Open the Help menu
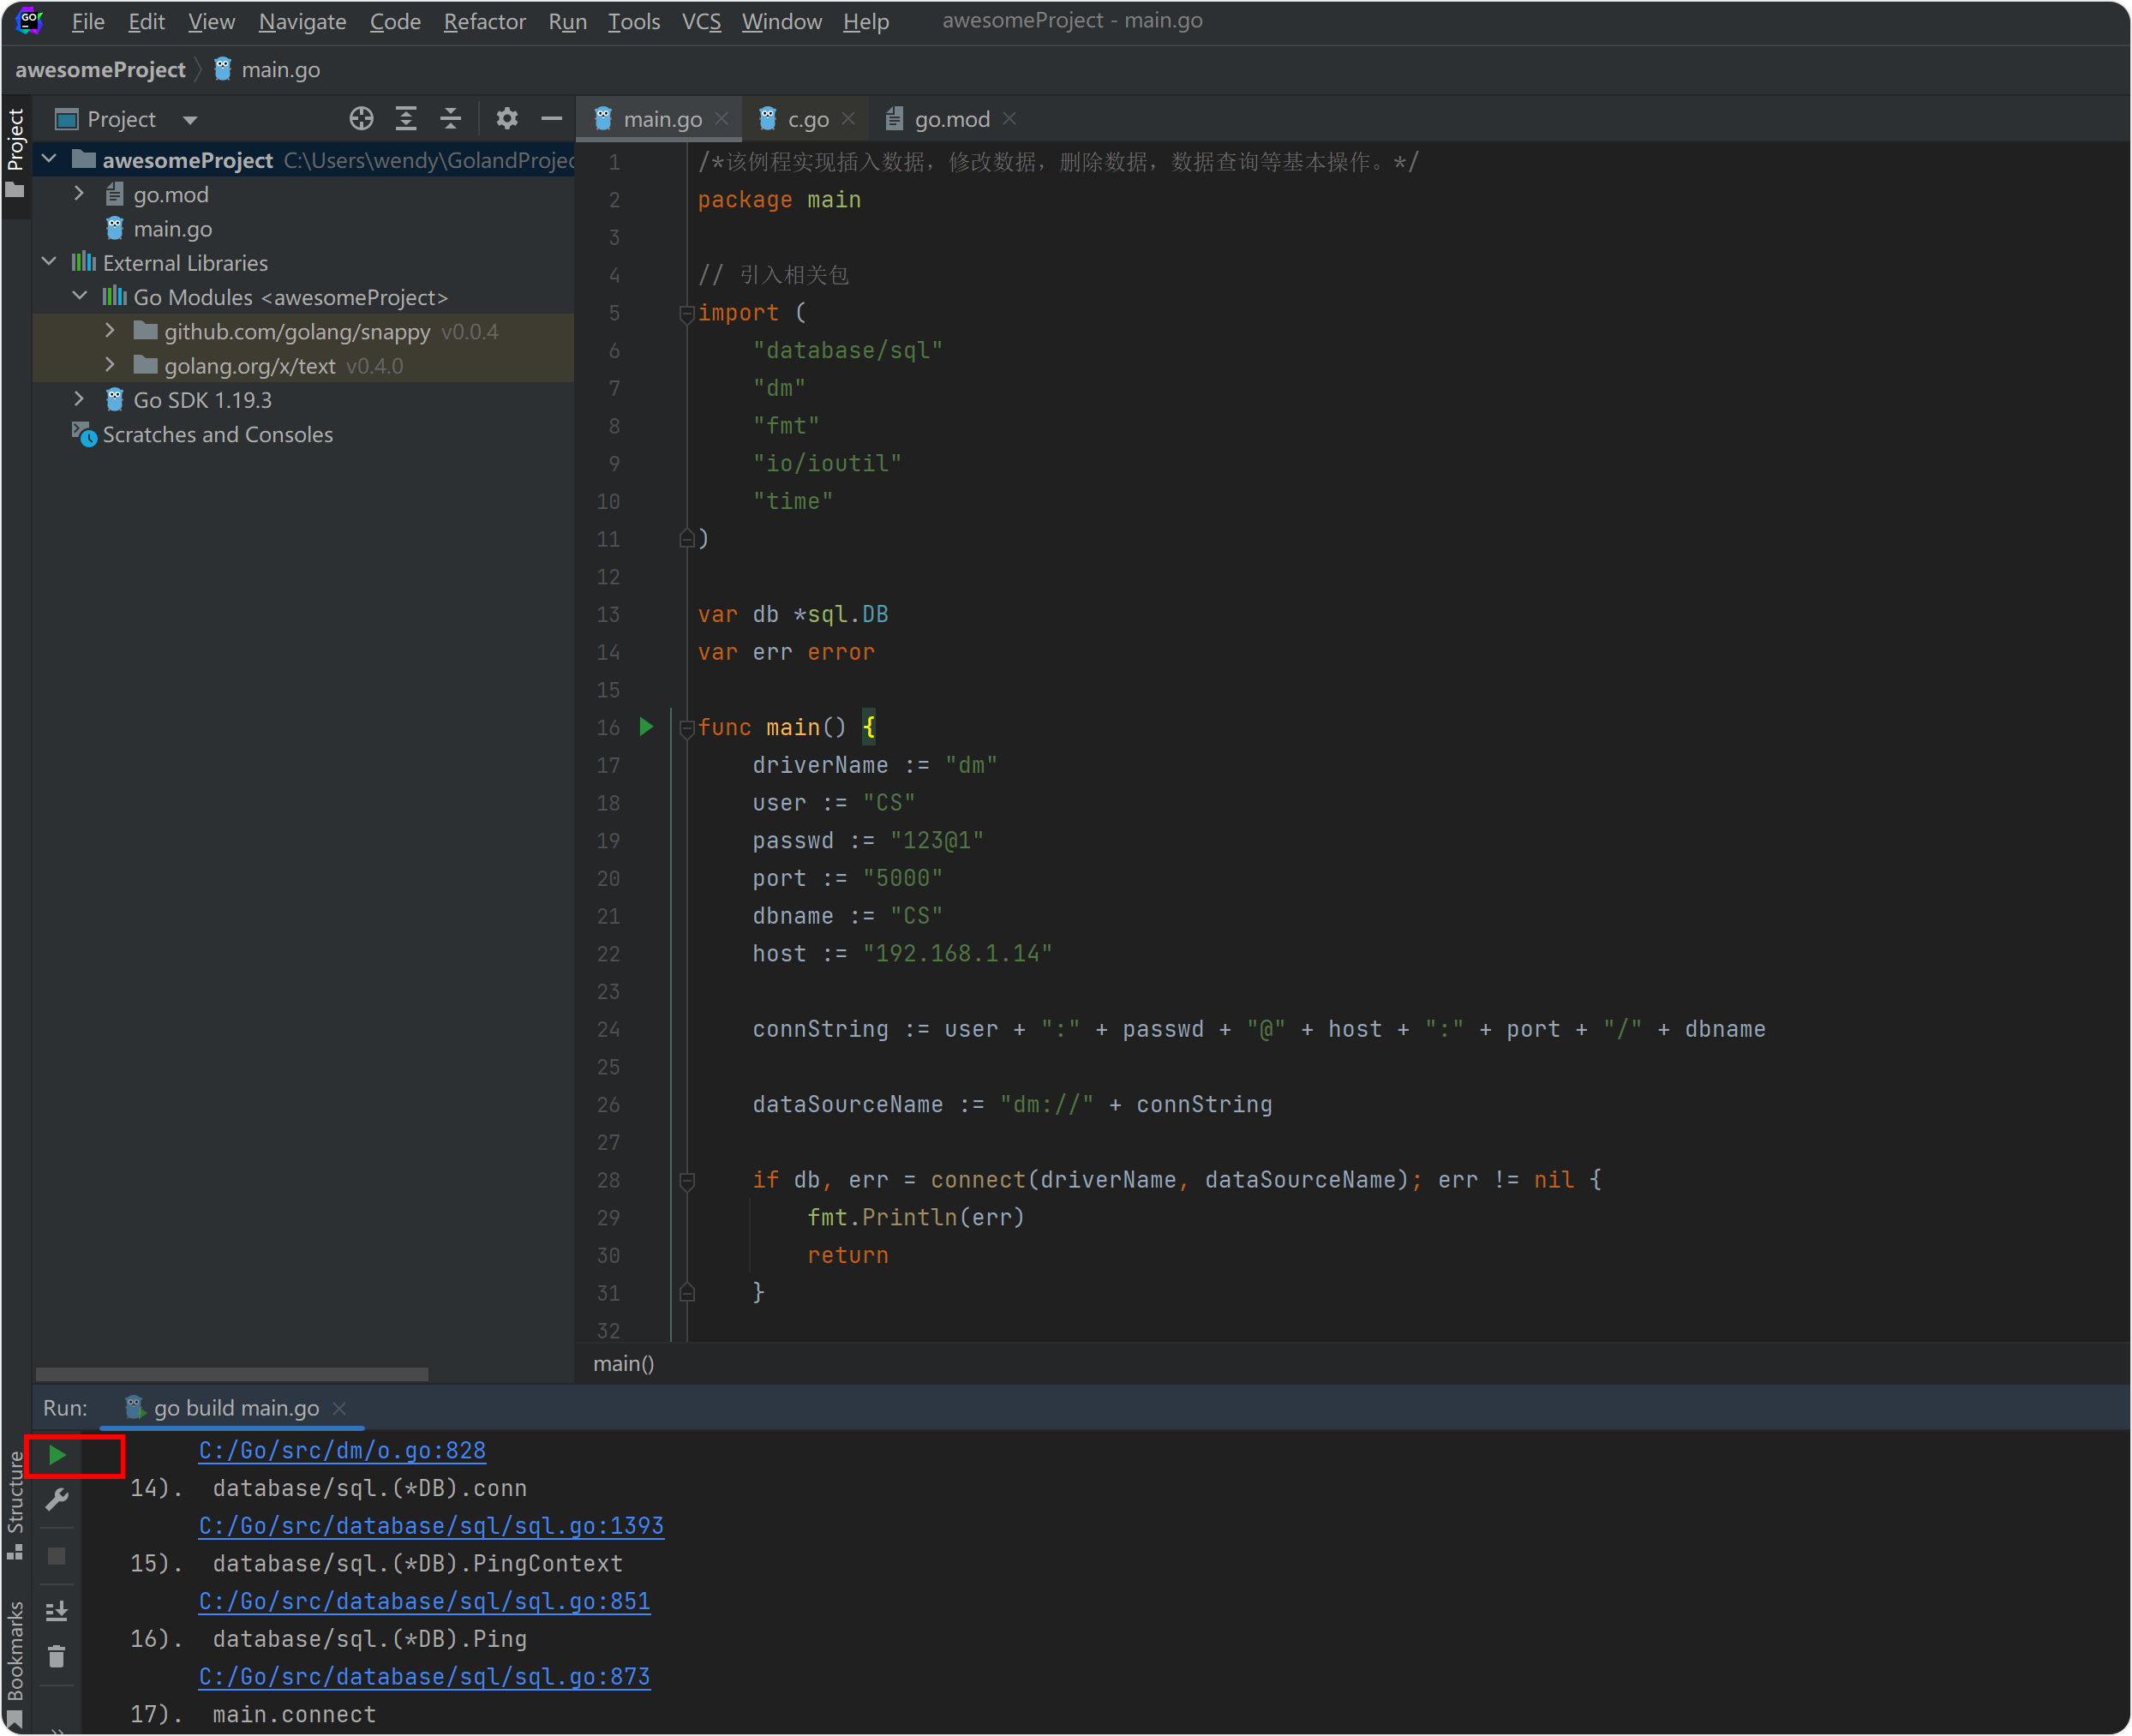2132x1736 pixels. pyautogui.click(x=865, y=21)
